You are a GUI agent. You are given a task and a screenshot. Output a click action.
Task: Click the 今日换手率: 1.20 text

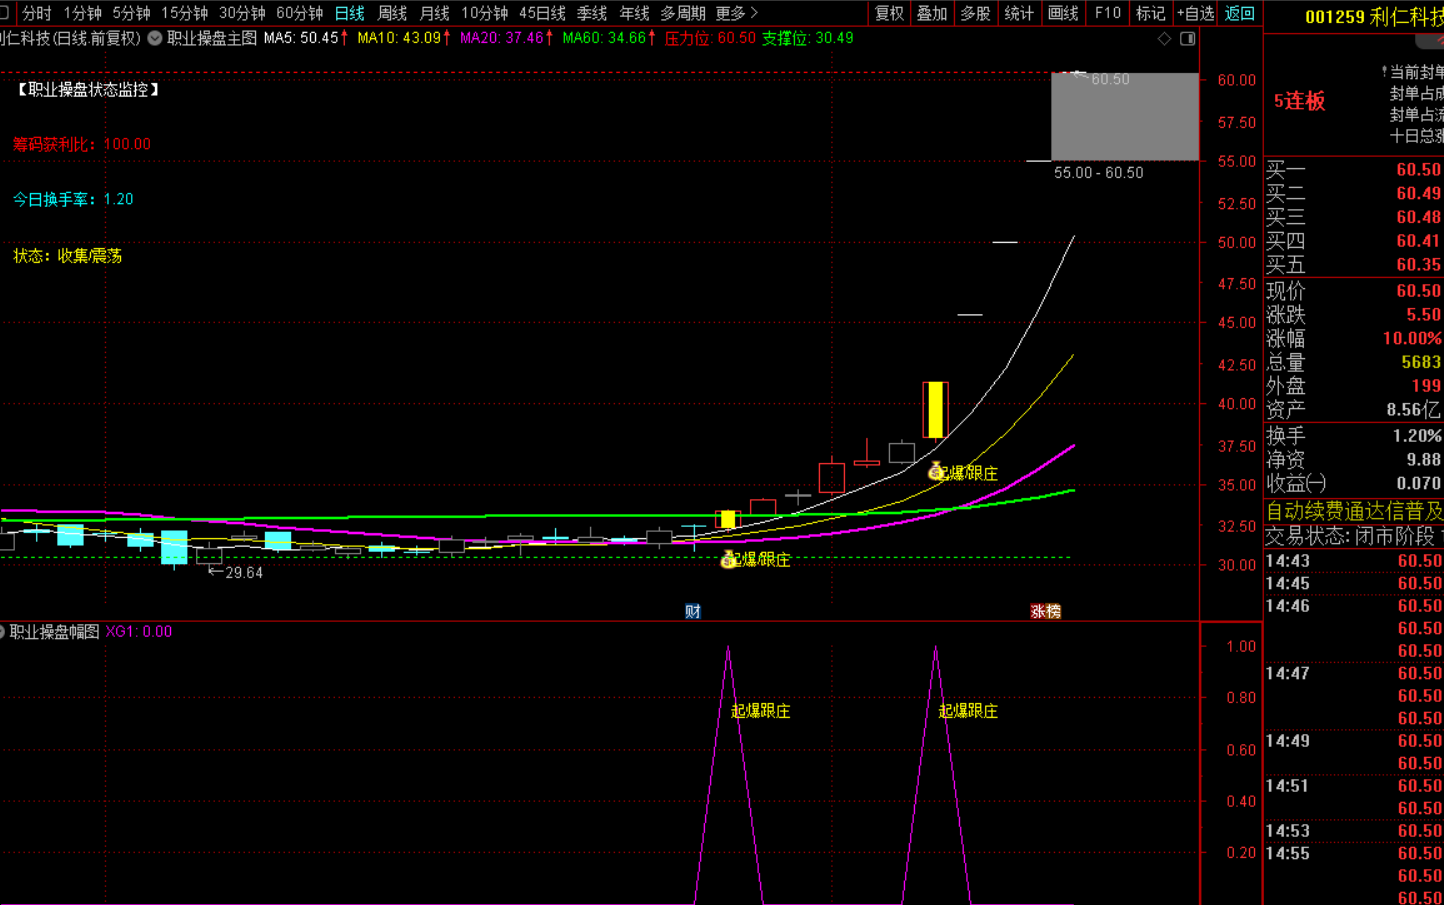(x=73, y=199)
